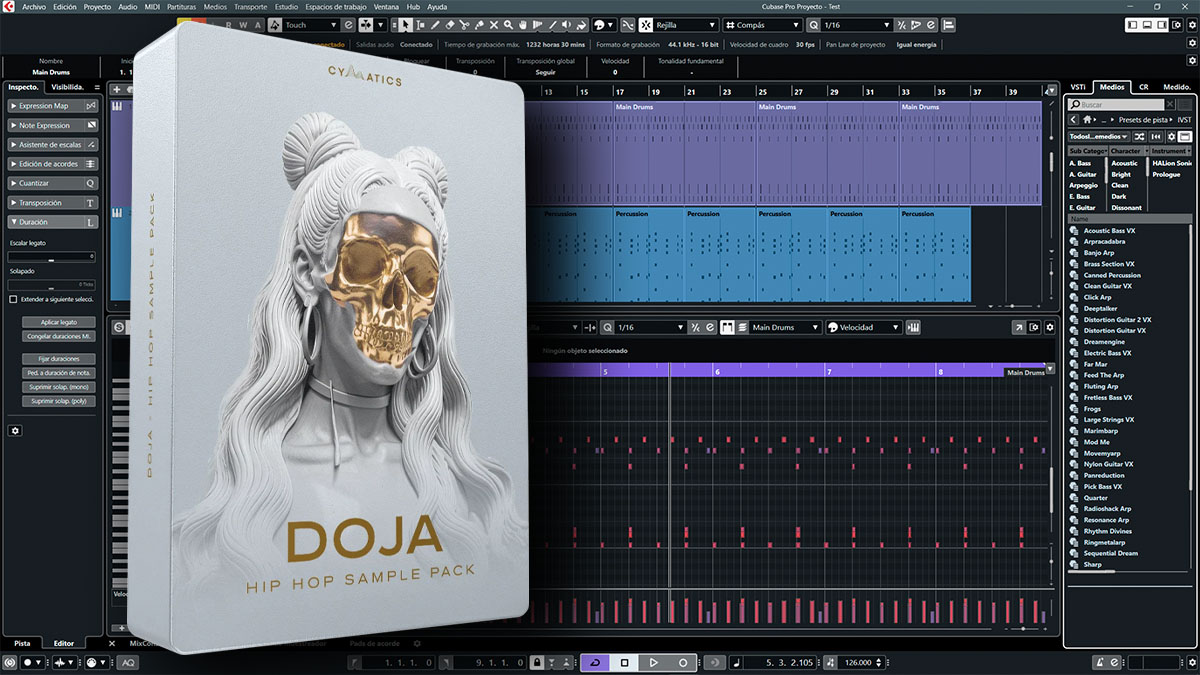Viewport: 1200px width, 675px height.
Task: Click the Q icon beside key editor 1/16
Action: pos(606,327)
